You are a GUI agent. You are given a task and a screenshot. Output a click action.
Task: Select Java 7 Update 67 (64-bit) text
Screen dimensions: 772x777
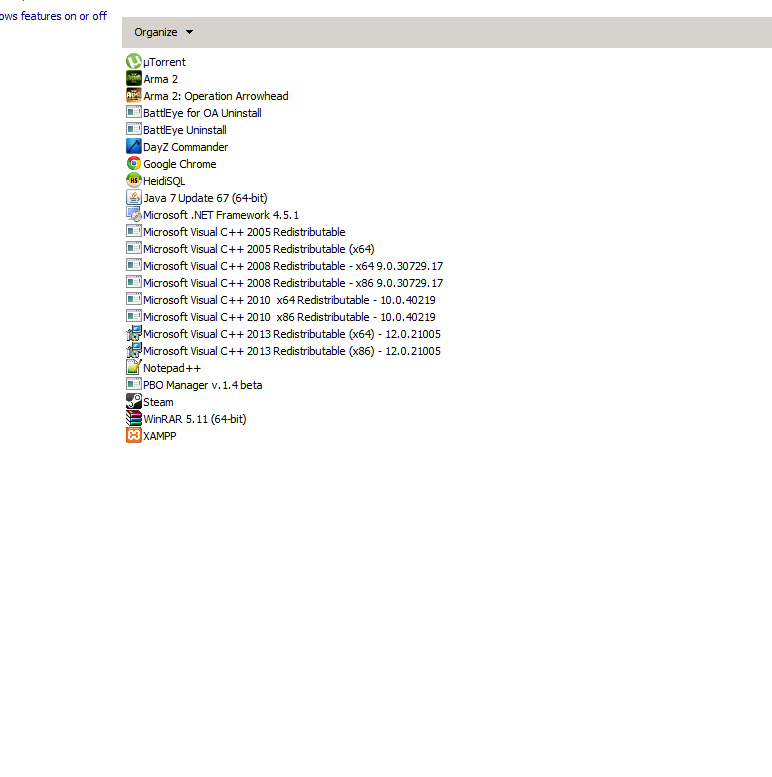coord(205,198)
